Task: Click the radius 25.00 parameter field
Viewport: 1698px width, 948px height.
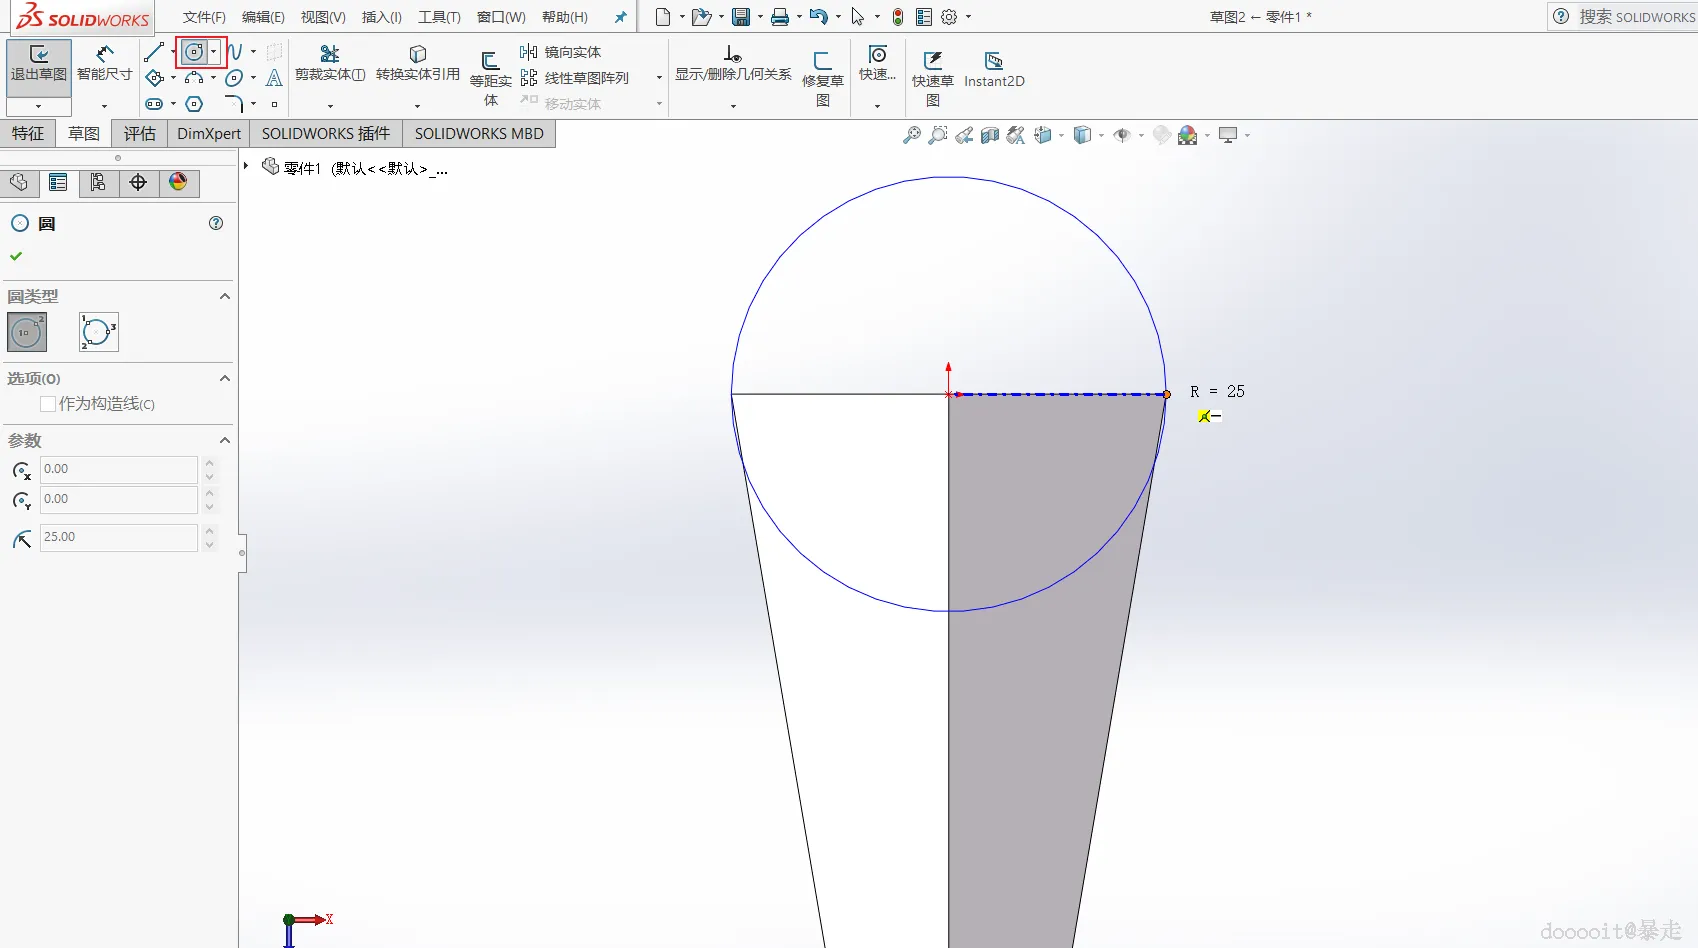Action: coord(118,537)
